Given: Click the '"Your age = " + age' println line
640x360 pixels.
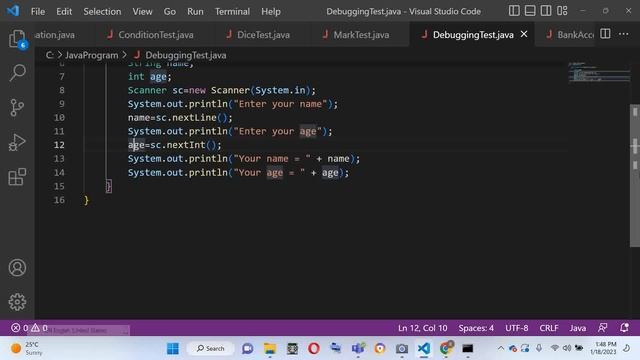Looking at the screenshot, I should click(x=238, y=172).
